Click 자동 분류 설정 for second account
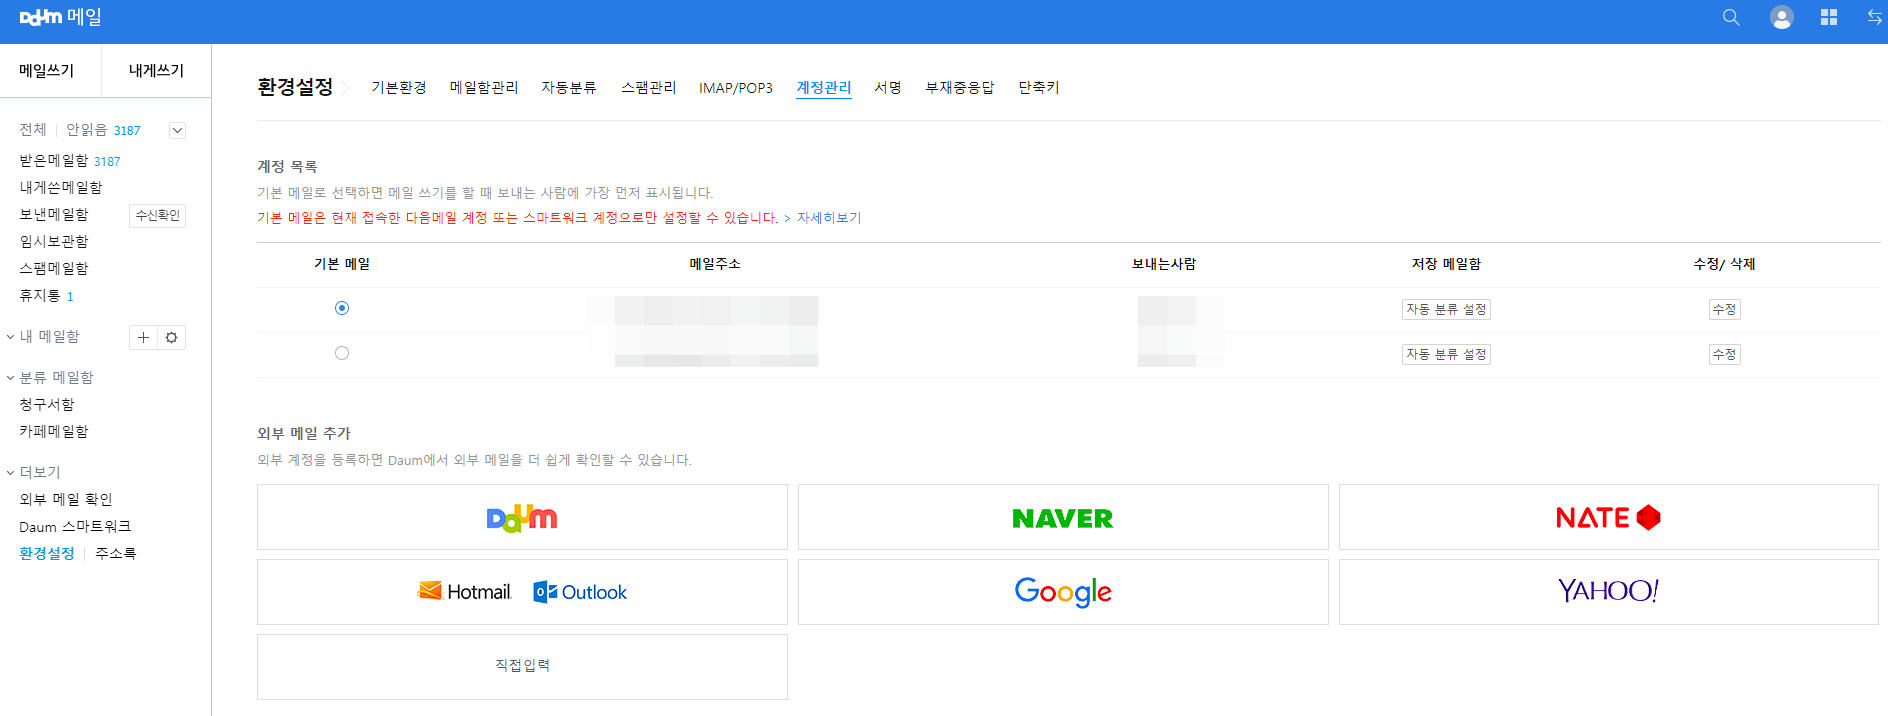 (x=1446, y=354)
